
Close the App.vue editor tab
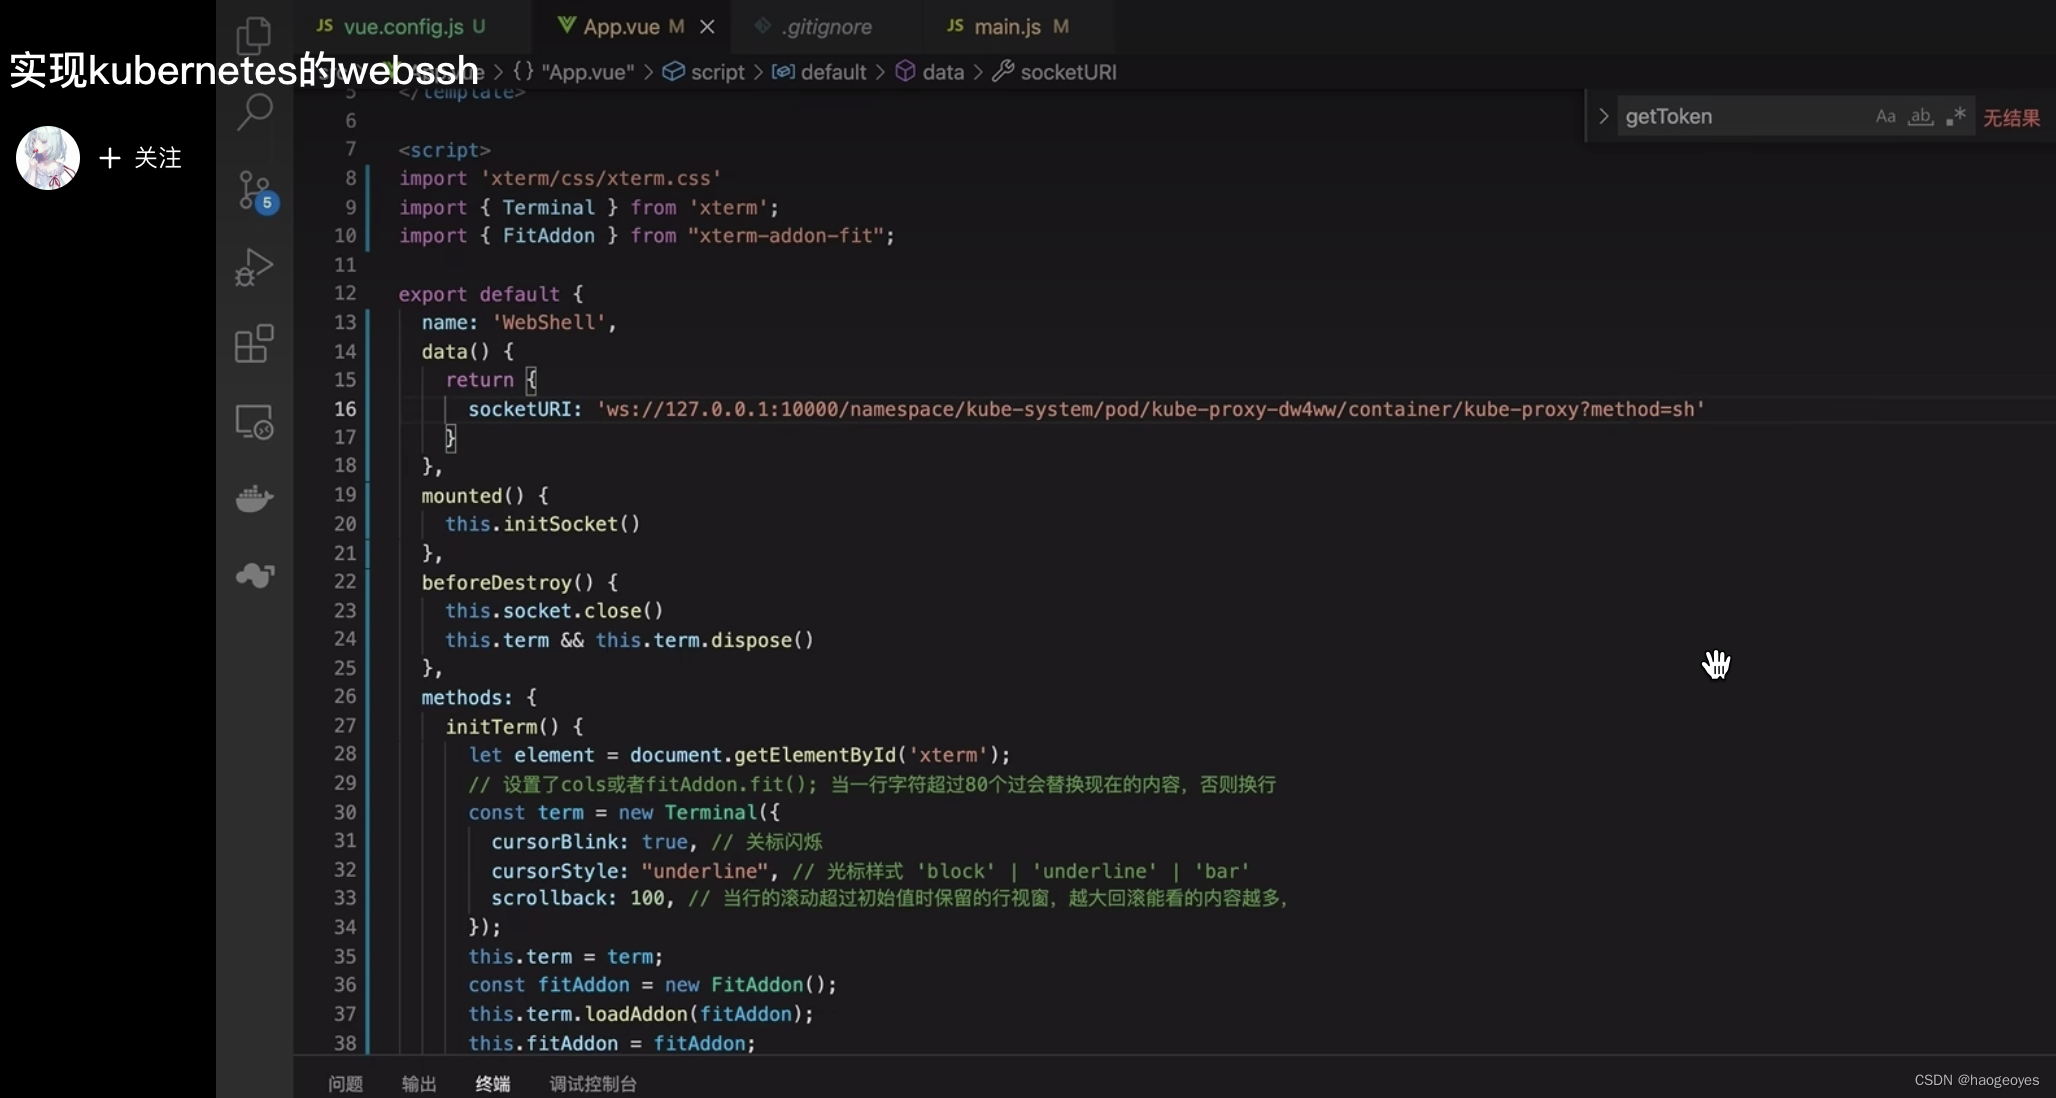click(707, 27)
